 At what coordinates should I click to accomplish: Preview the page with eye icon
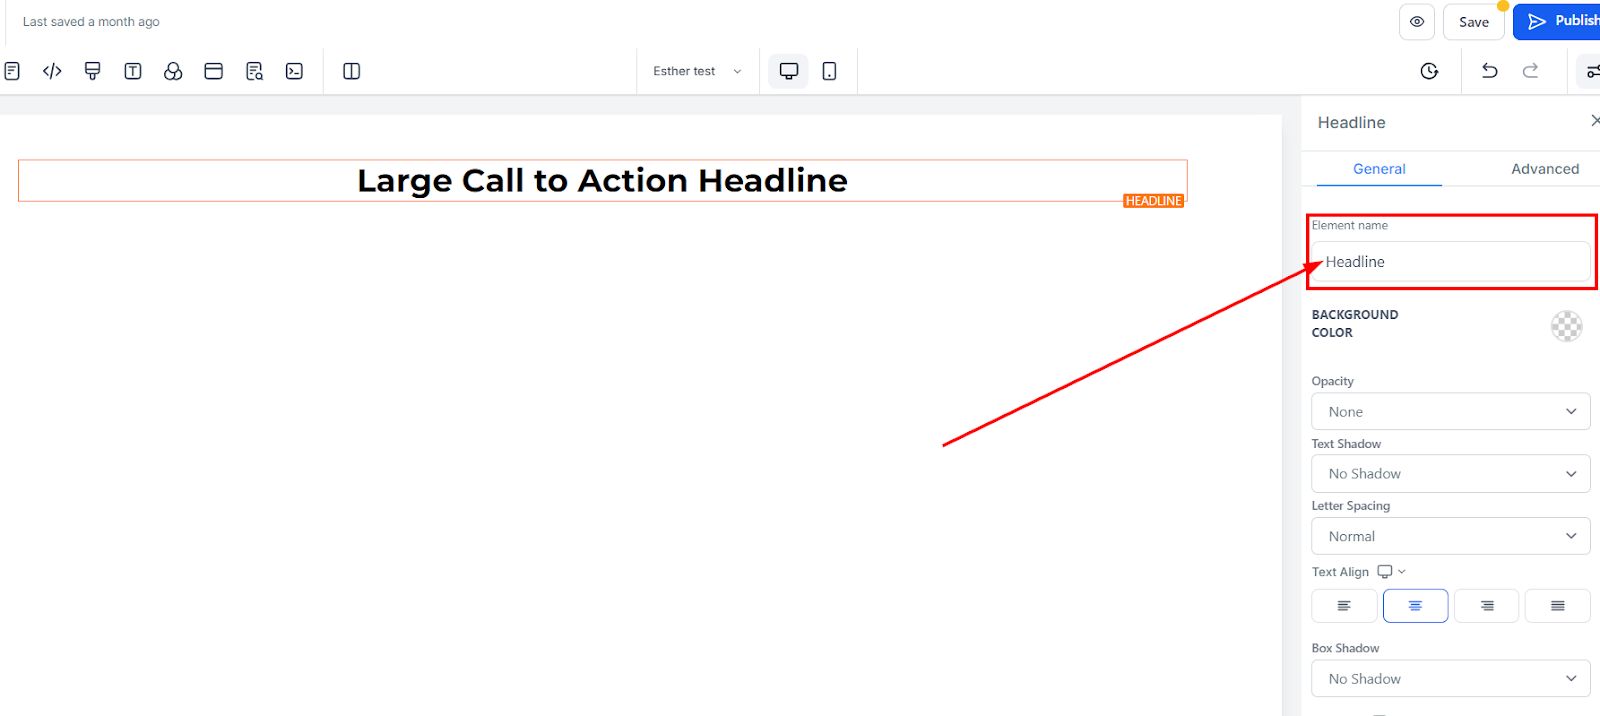tap(1417, 21)
